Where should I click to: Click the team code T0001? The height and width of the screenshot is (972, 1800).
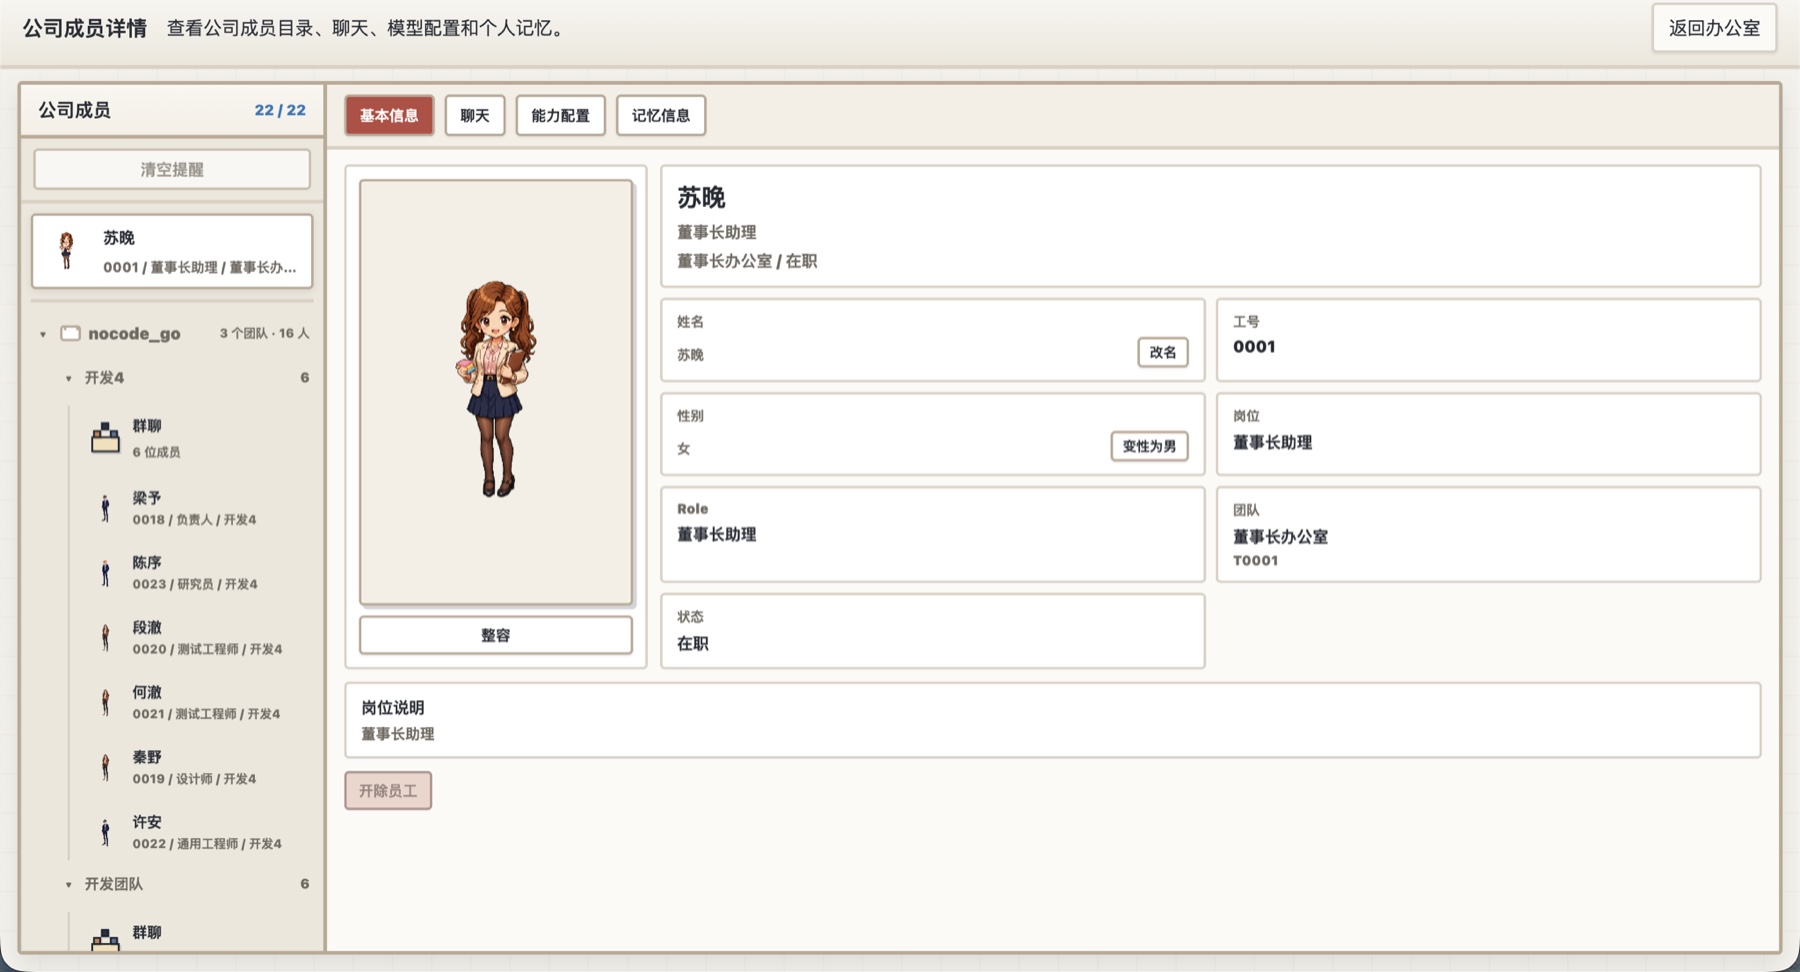[x=1255, y=561]
